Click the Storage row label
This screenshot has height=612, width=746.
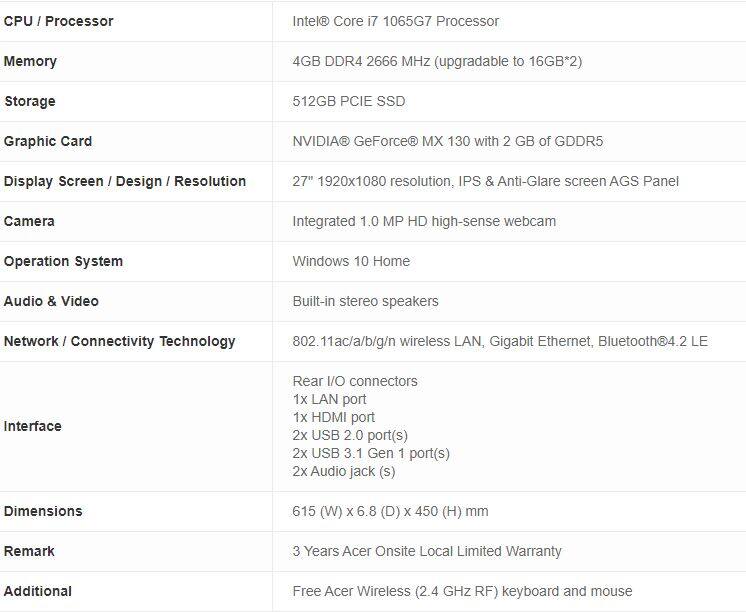click(30, 101)
